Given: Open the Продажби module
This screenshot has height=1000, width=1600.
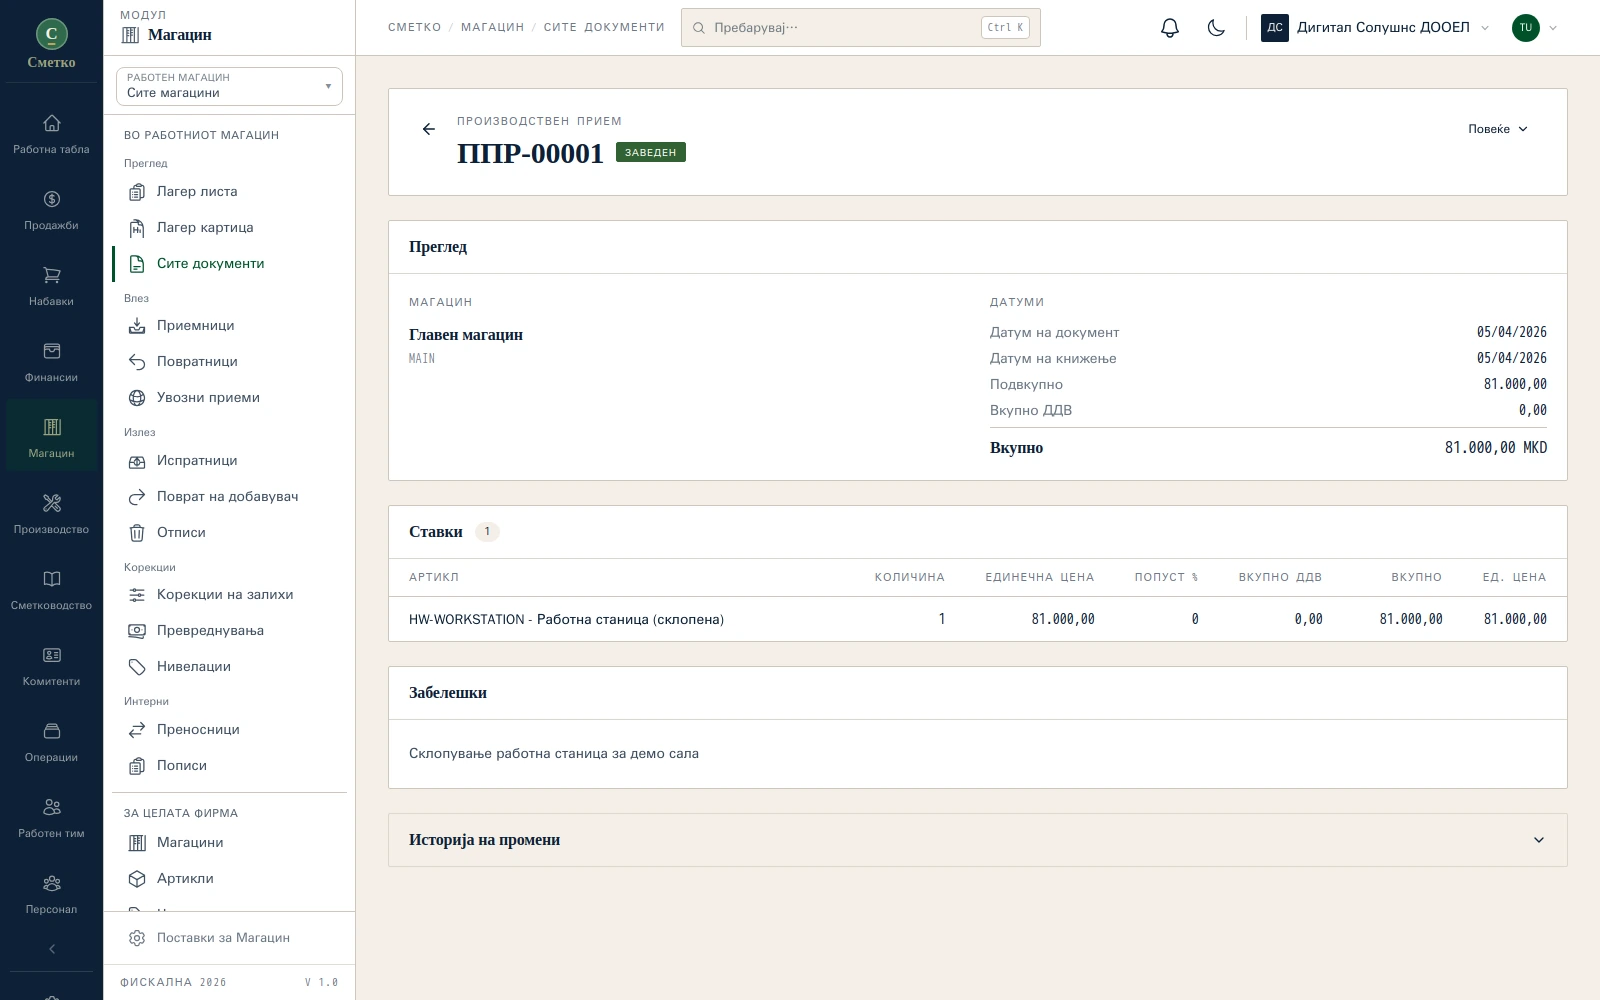Looking at the screenshot, I should click(x=51, y=210).
